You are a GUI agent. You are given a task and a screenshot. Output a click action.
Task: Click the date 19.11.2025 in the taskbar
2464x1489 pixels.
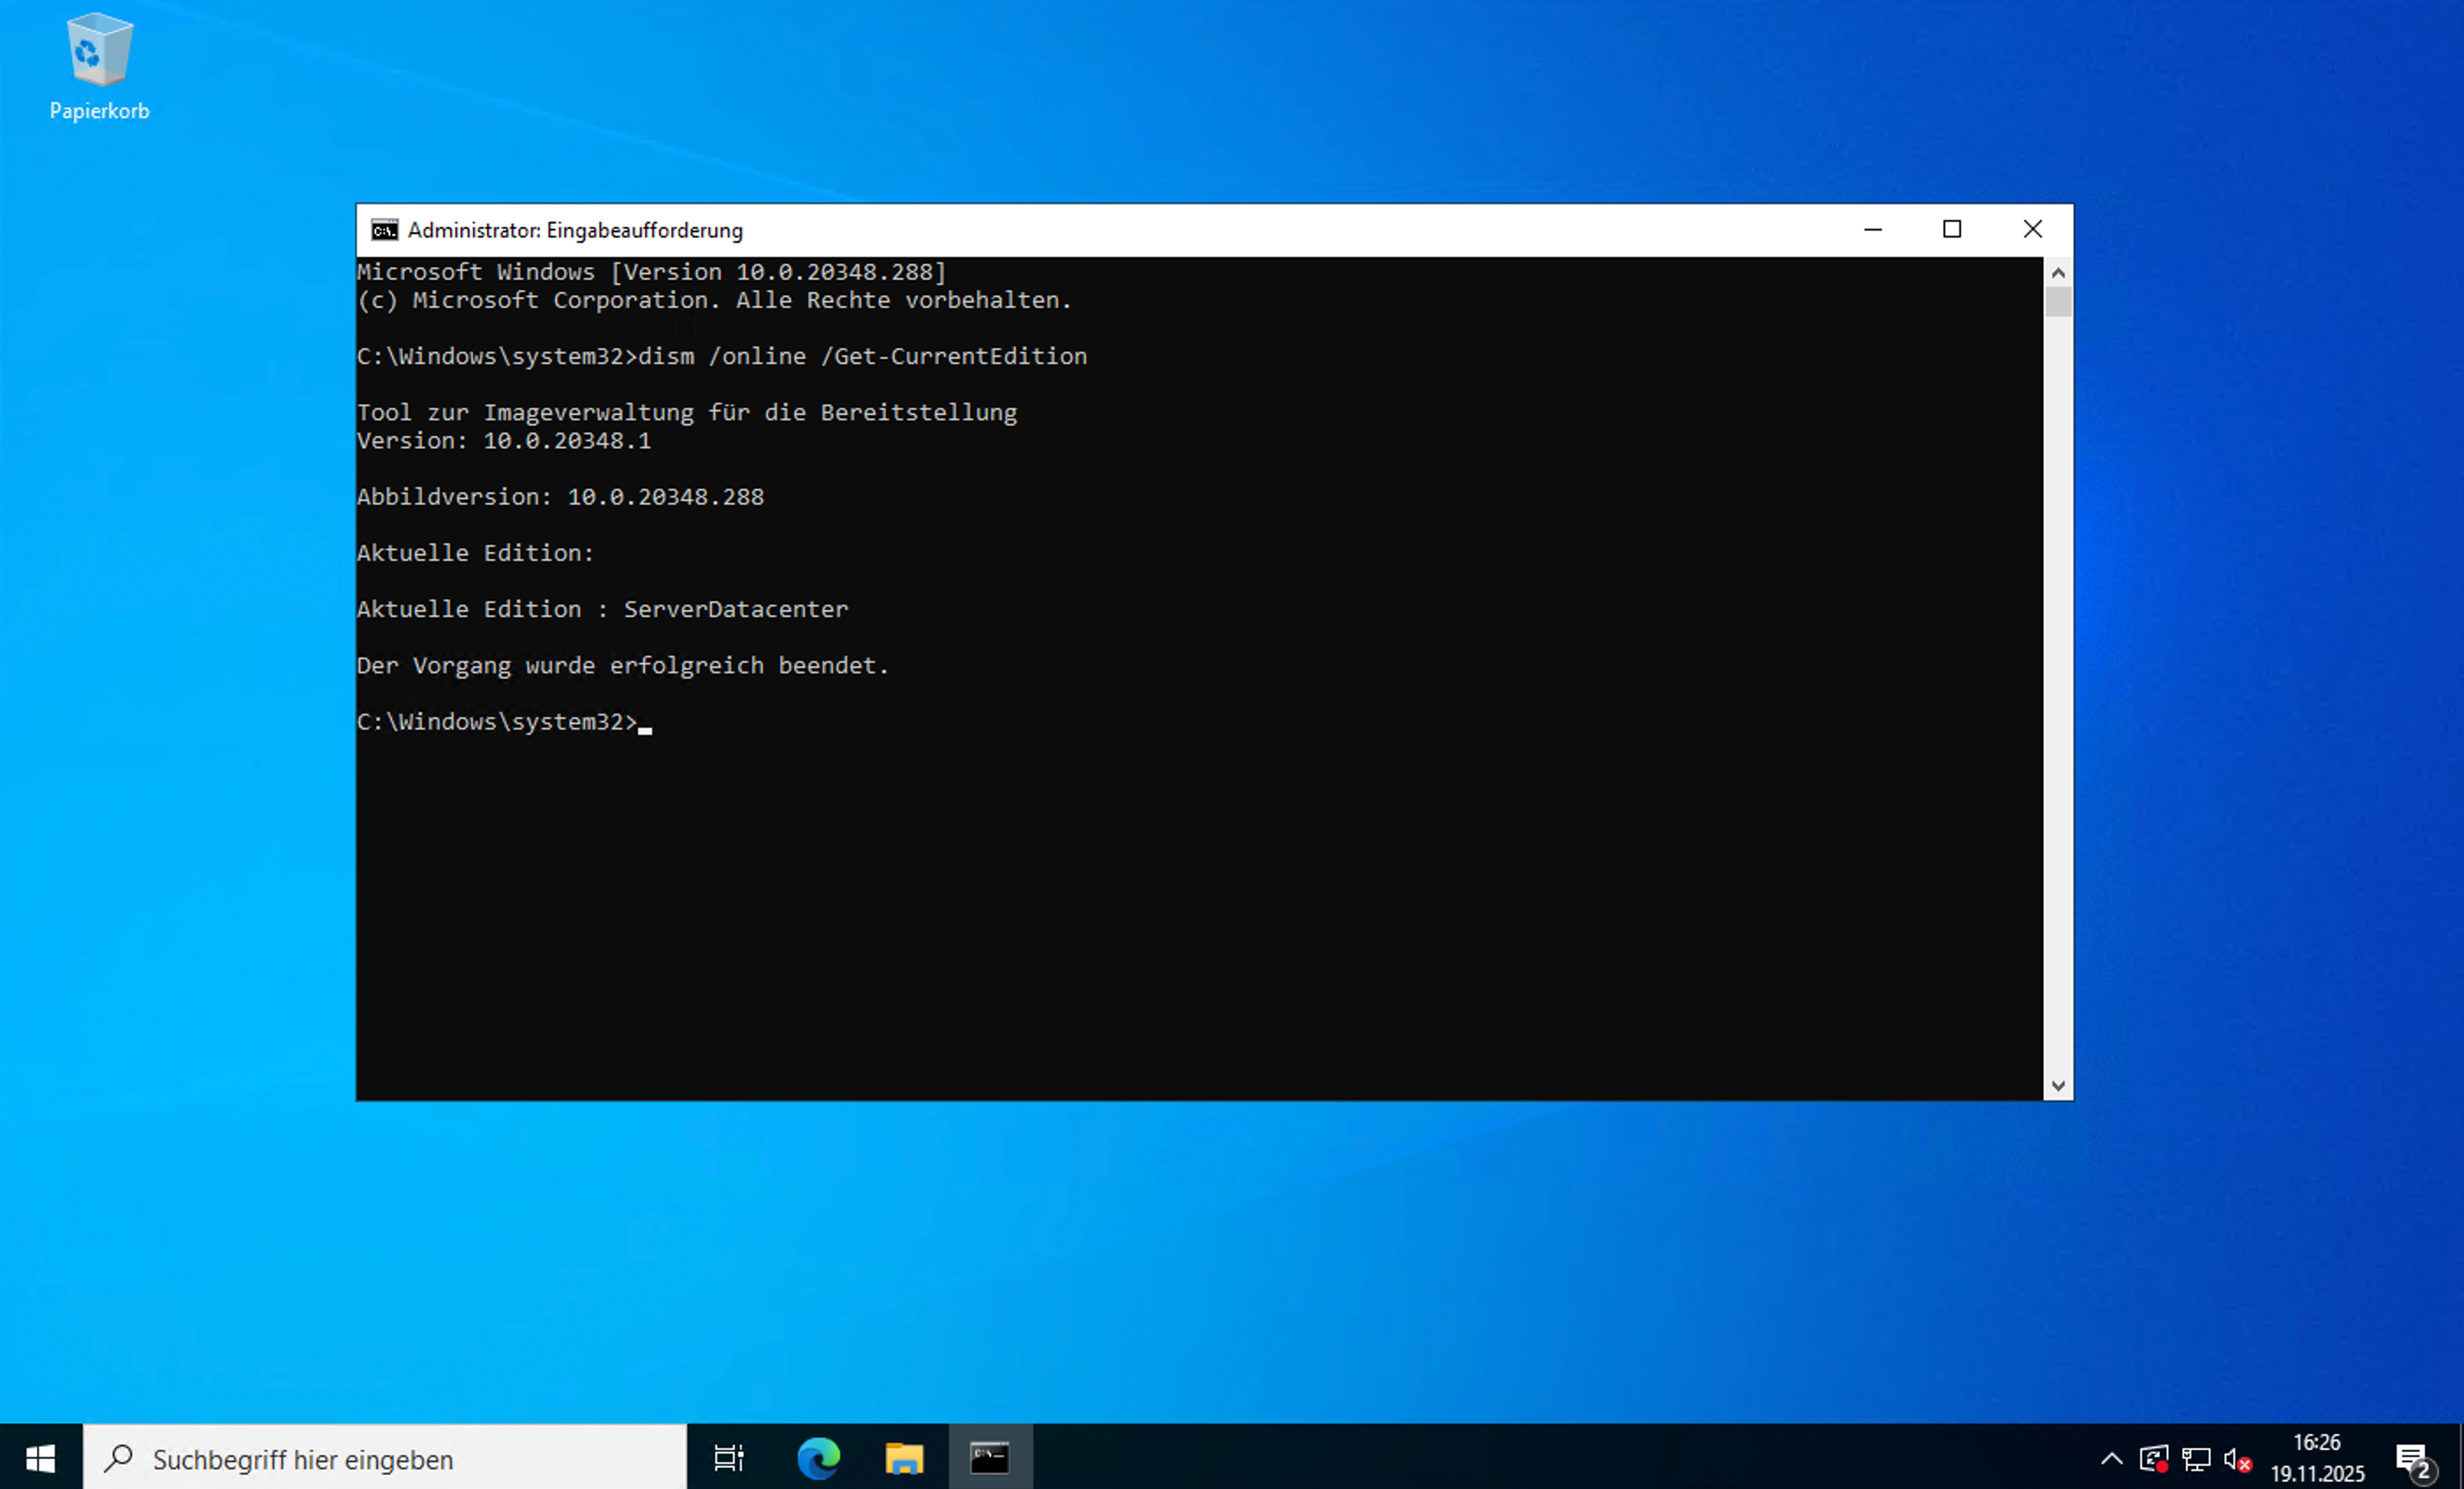tap(2320, 1472)
